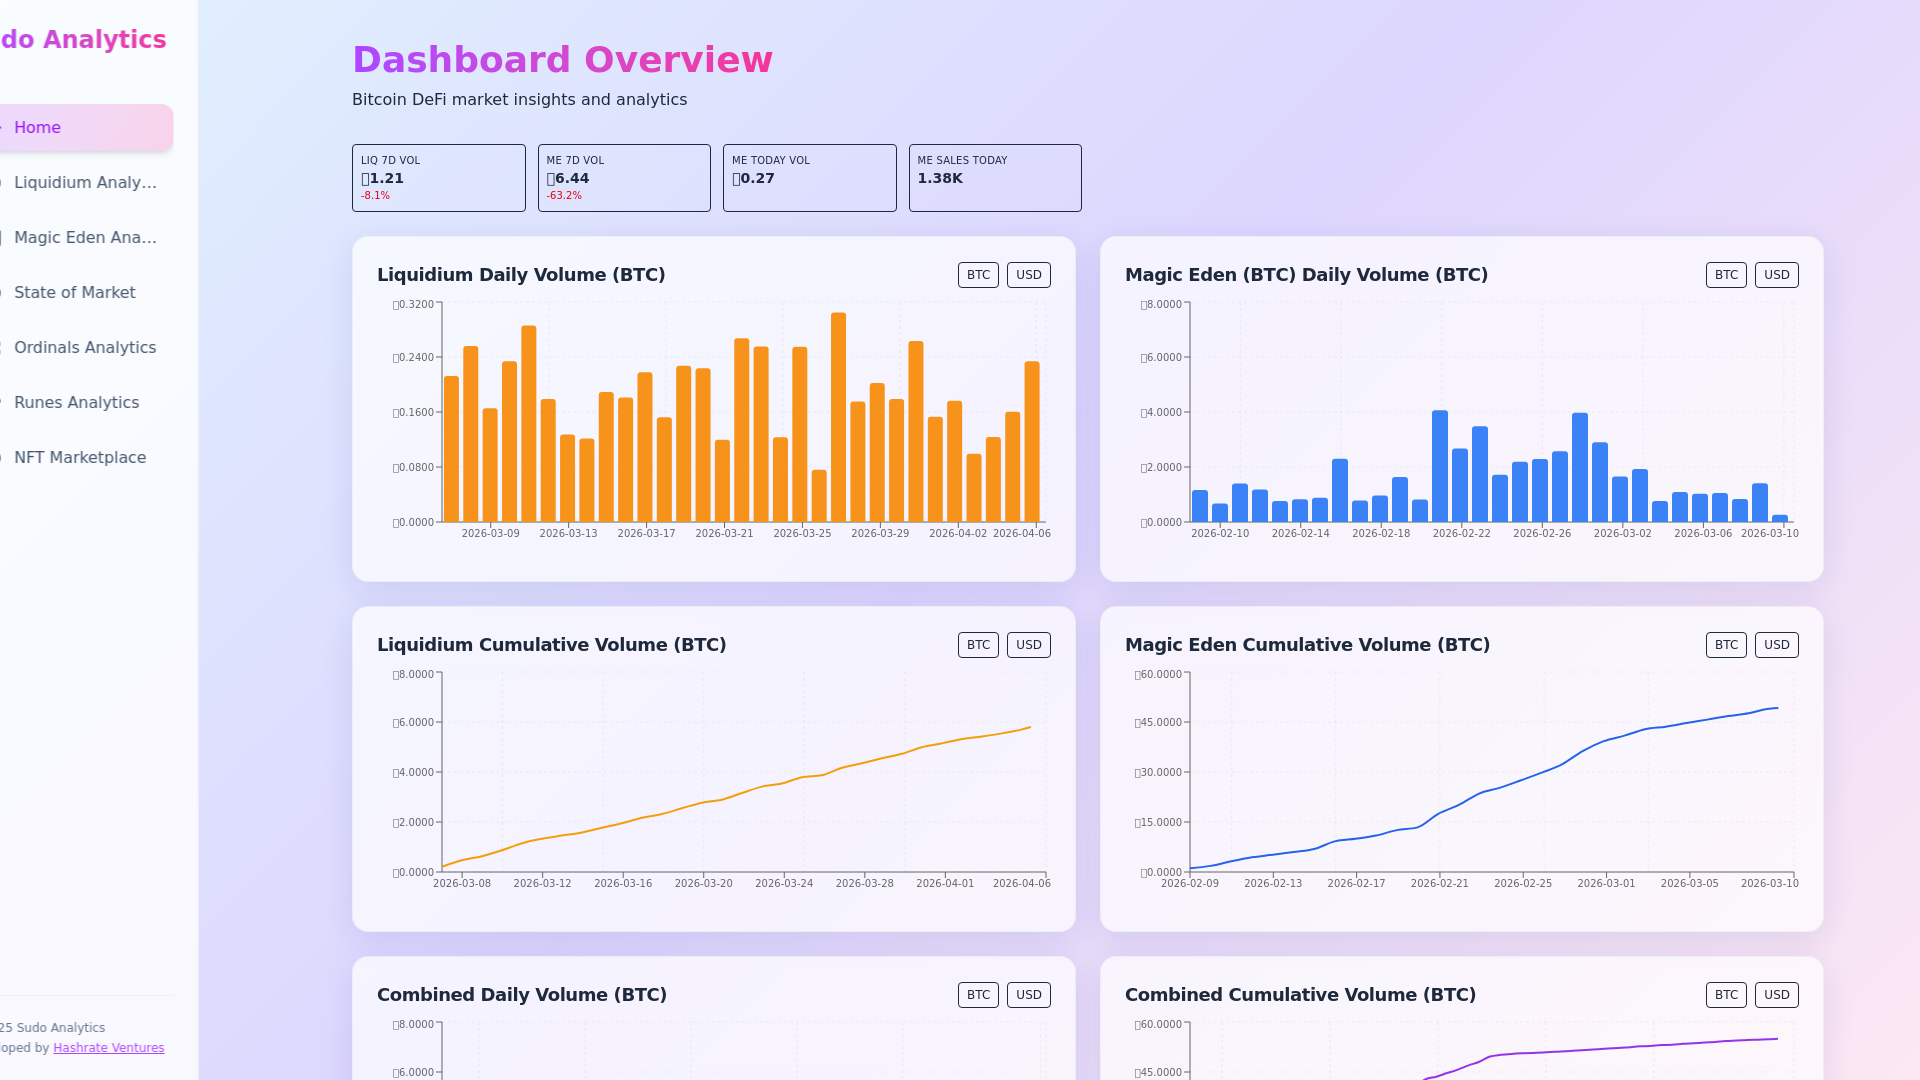Click the Combined Daily Volume (BTC) title
The image size is (1920, 1080).
click(x=522, y=995)
